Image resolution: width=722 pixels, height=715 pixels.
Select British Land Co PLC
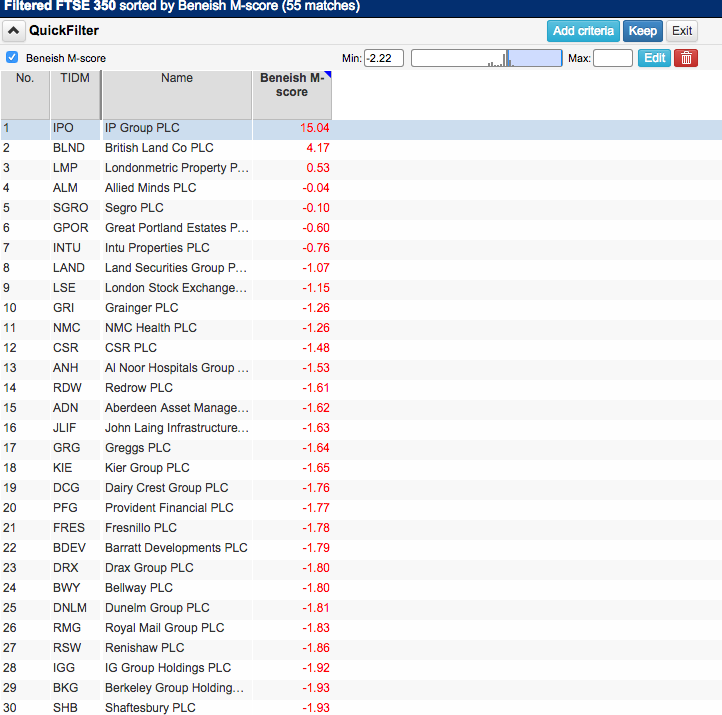click(159, 148)
